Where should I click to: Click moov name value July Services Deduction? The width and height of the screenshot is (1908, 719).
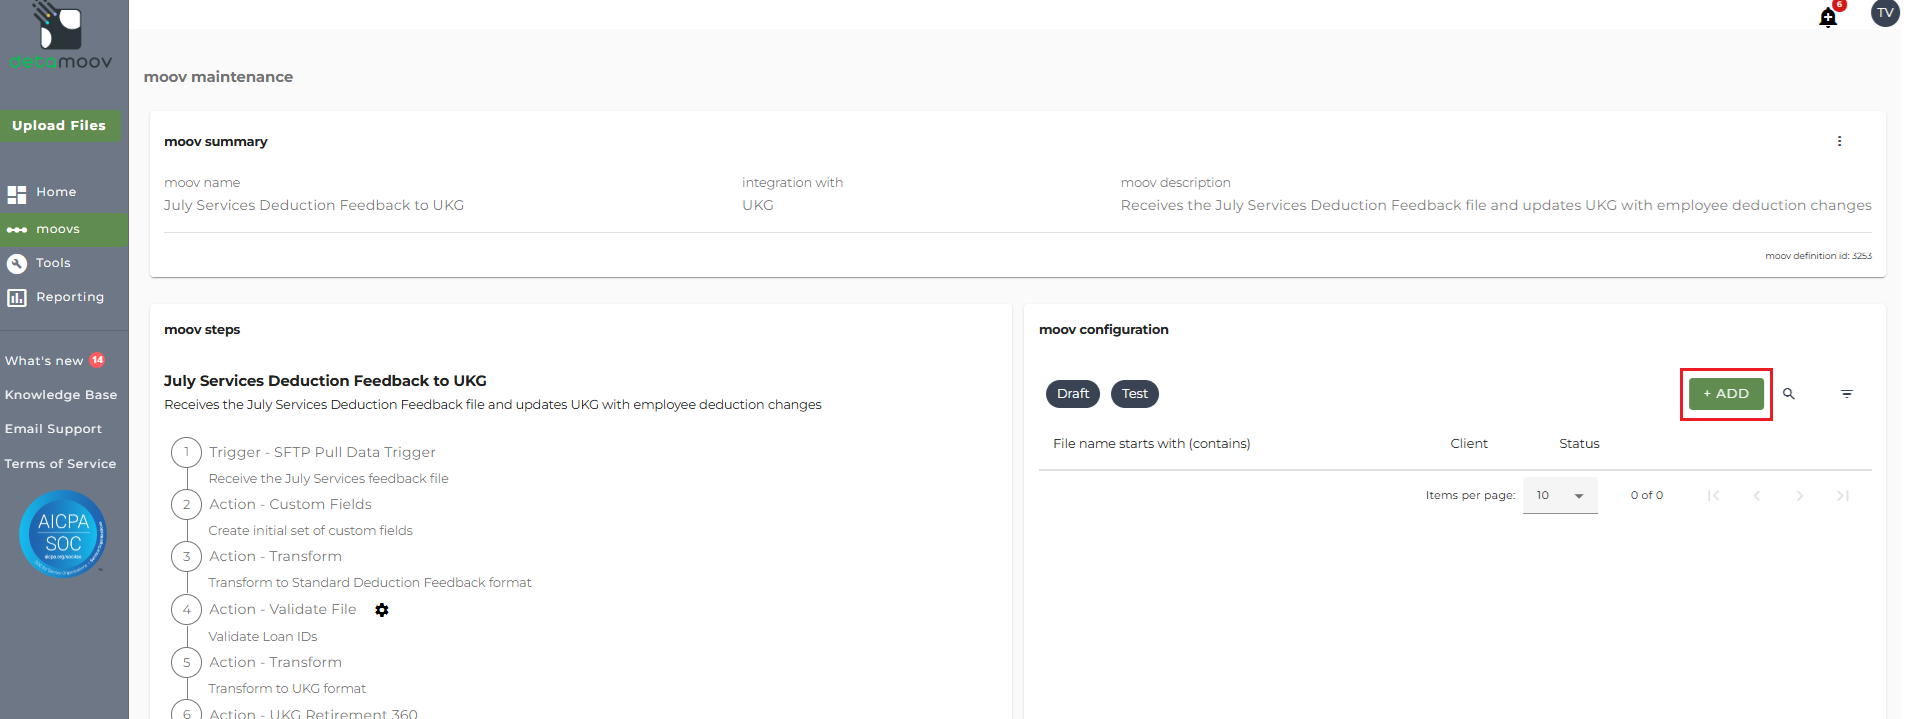pos(314,205)
